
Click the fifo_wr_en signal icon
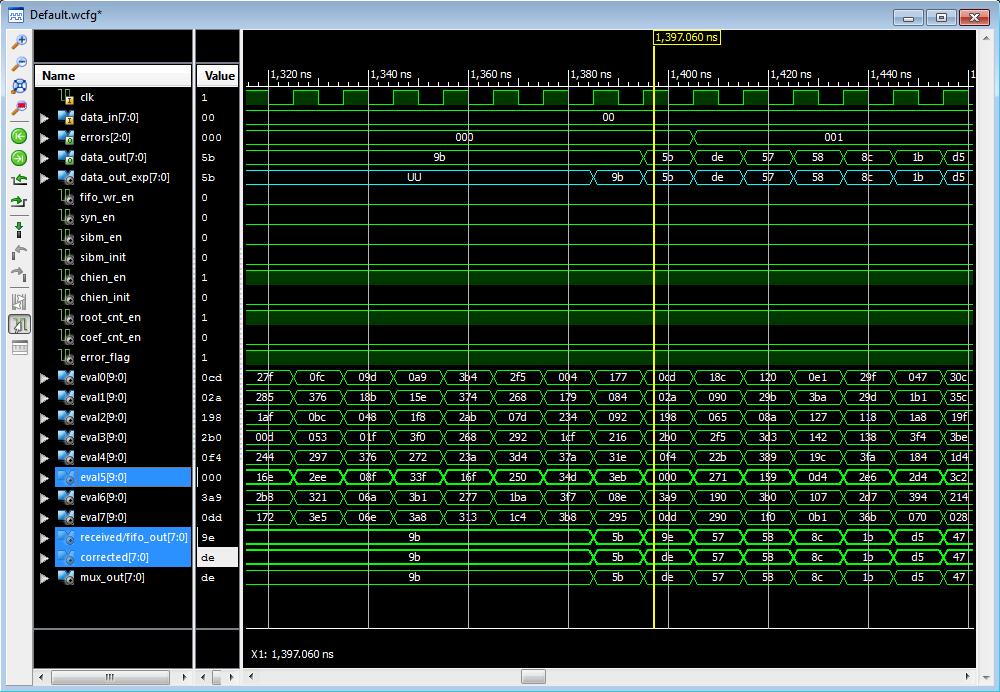pyautogui.click(x=66, y=197)
